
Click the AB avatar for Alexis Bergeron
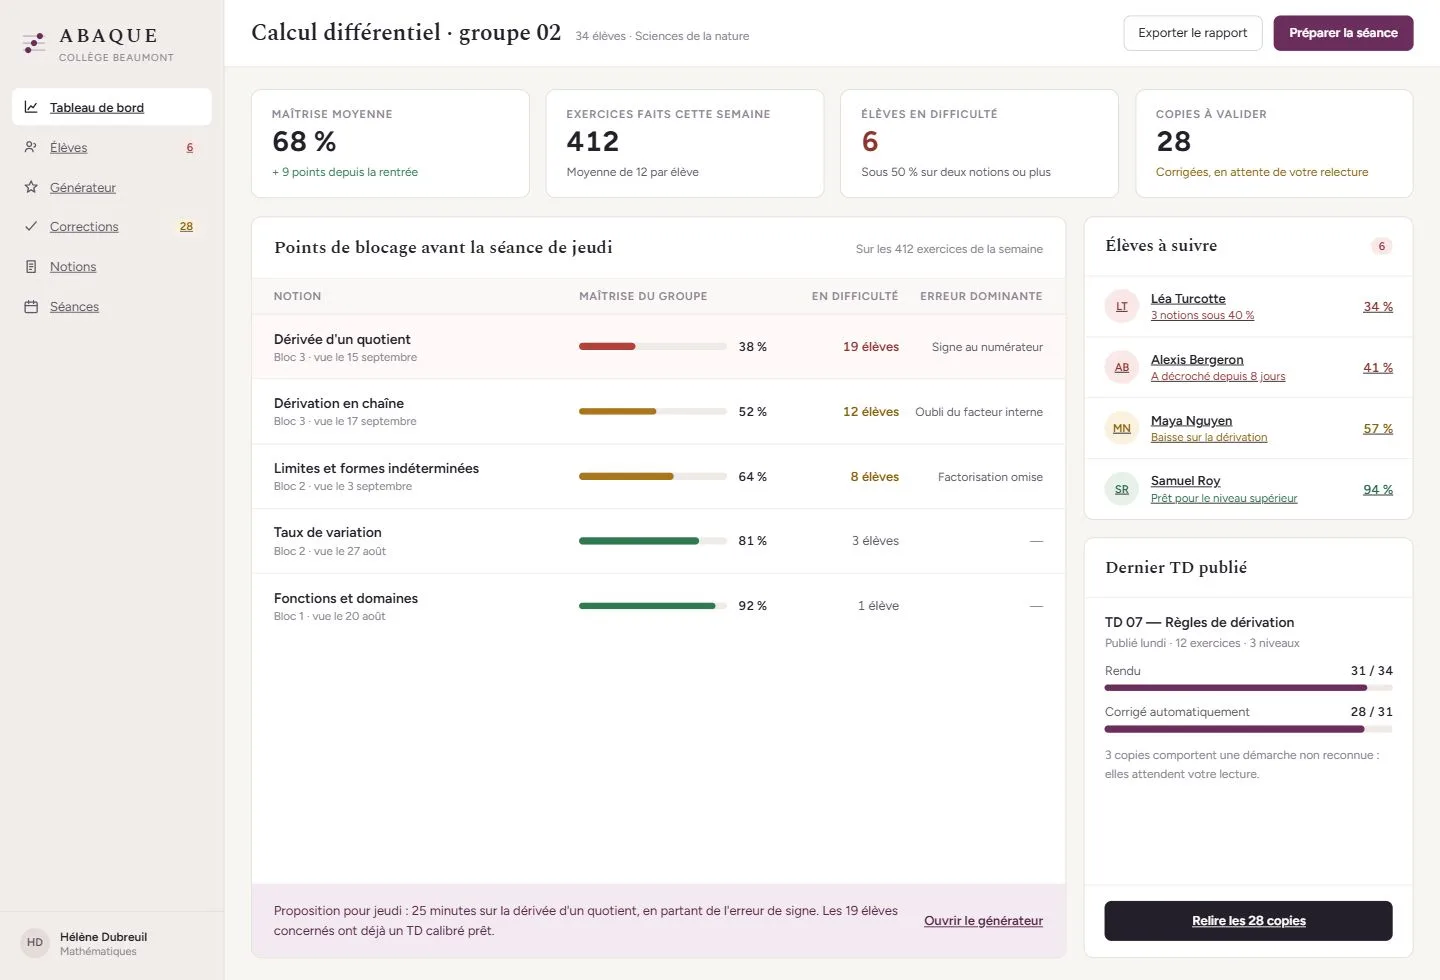[1122, 367]
